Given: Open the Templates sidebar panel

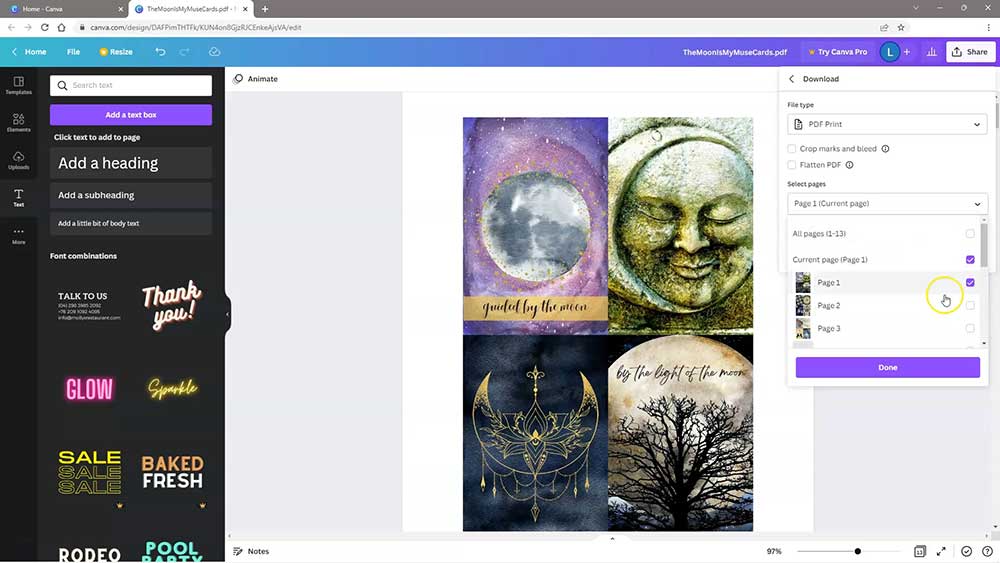Looking at the screenshot, I should 18,84.
